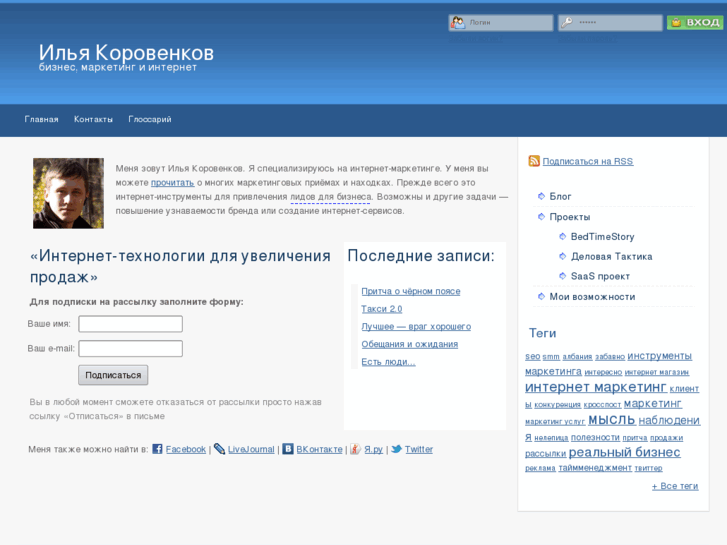Select the seo tag
This screenshot has height=545, width=727.
click(532, 356)
